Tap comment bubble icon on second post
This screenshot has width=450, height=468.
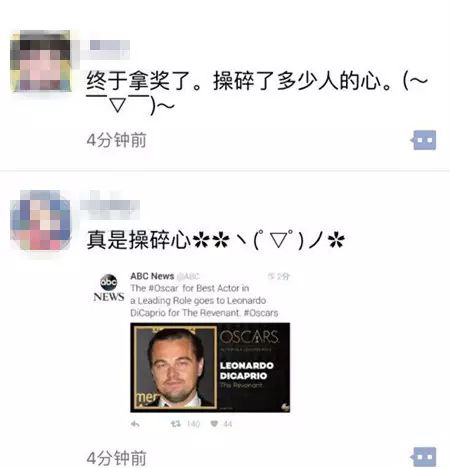coord(423,457)
